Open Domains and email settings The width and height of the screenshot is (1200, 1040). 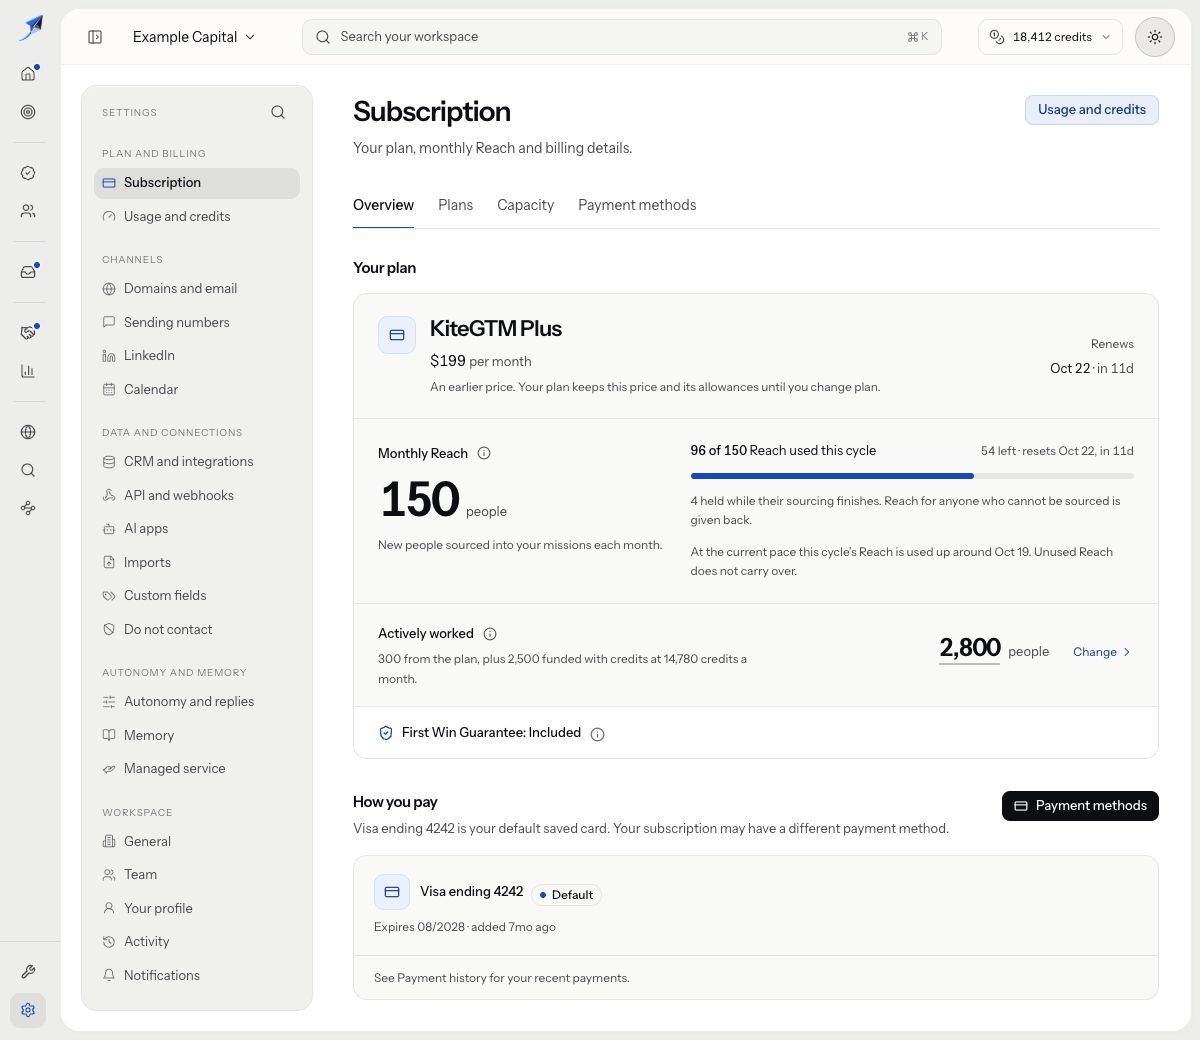(197, 289)
